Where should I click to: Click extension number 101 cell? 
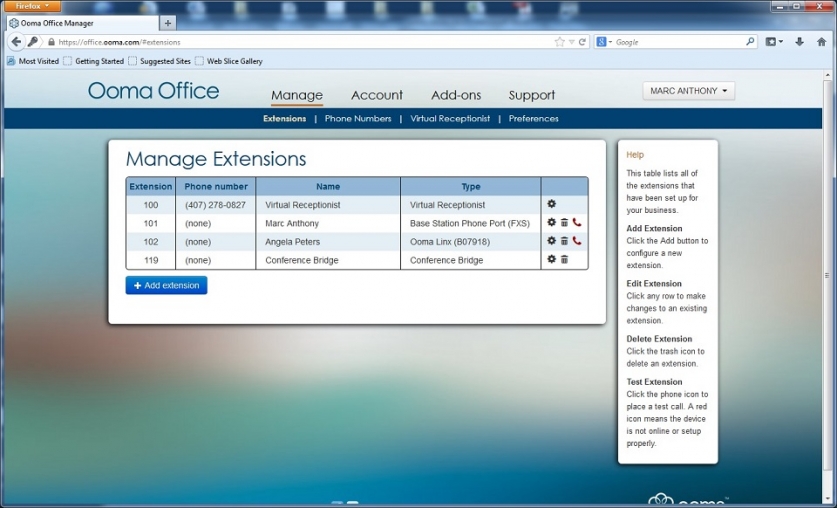(151, 223)
